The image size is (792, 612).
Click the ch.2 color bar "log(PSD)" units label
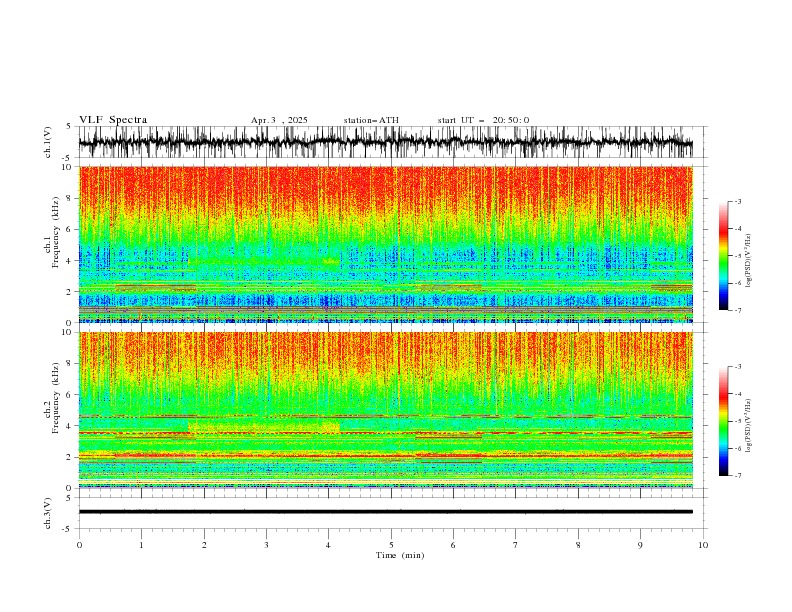pyautogui.click(x=749, y=426)
